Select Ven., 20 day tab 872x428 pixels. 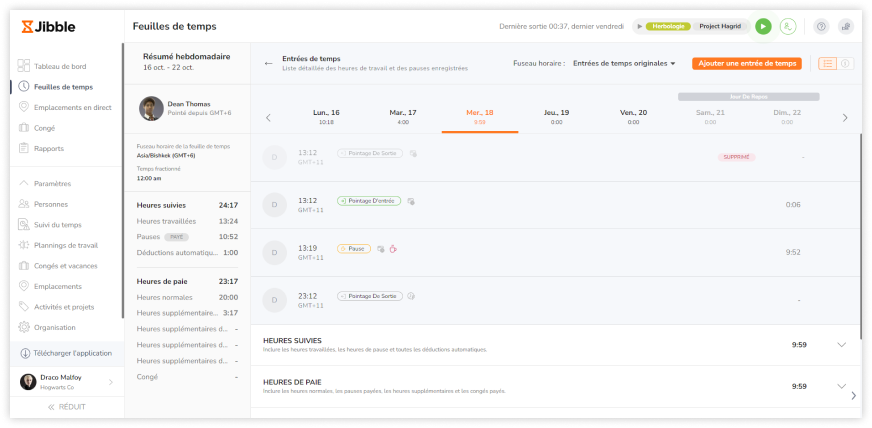click(633, 117)
